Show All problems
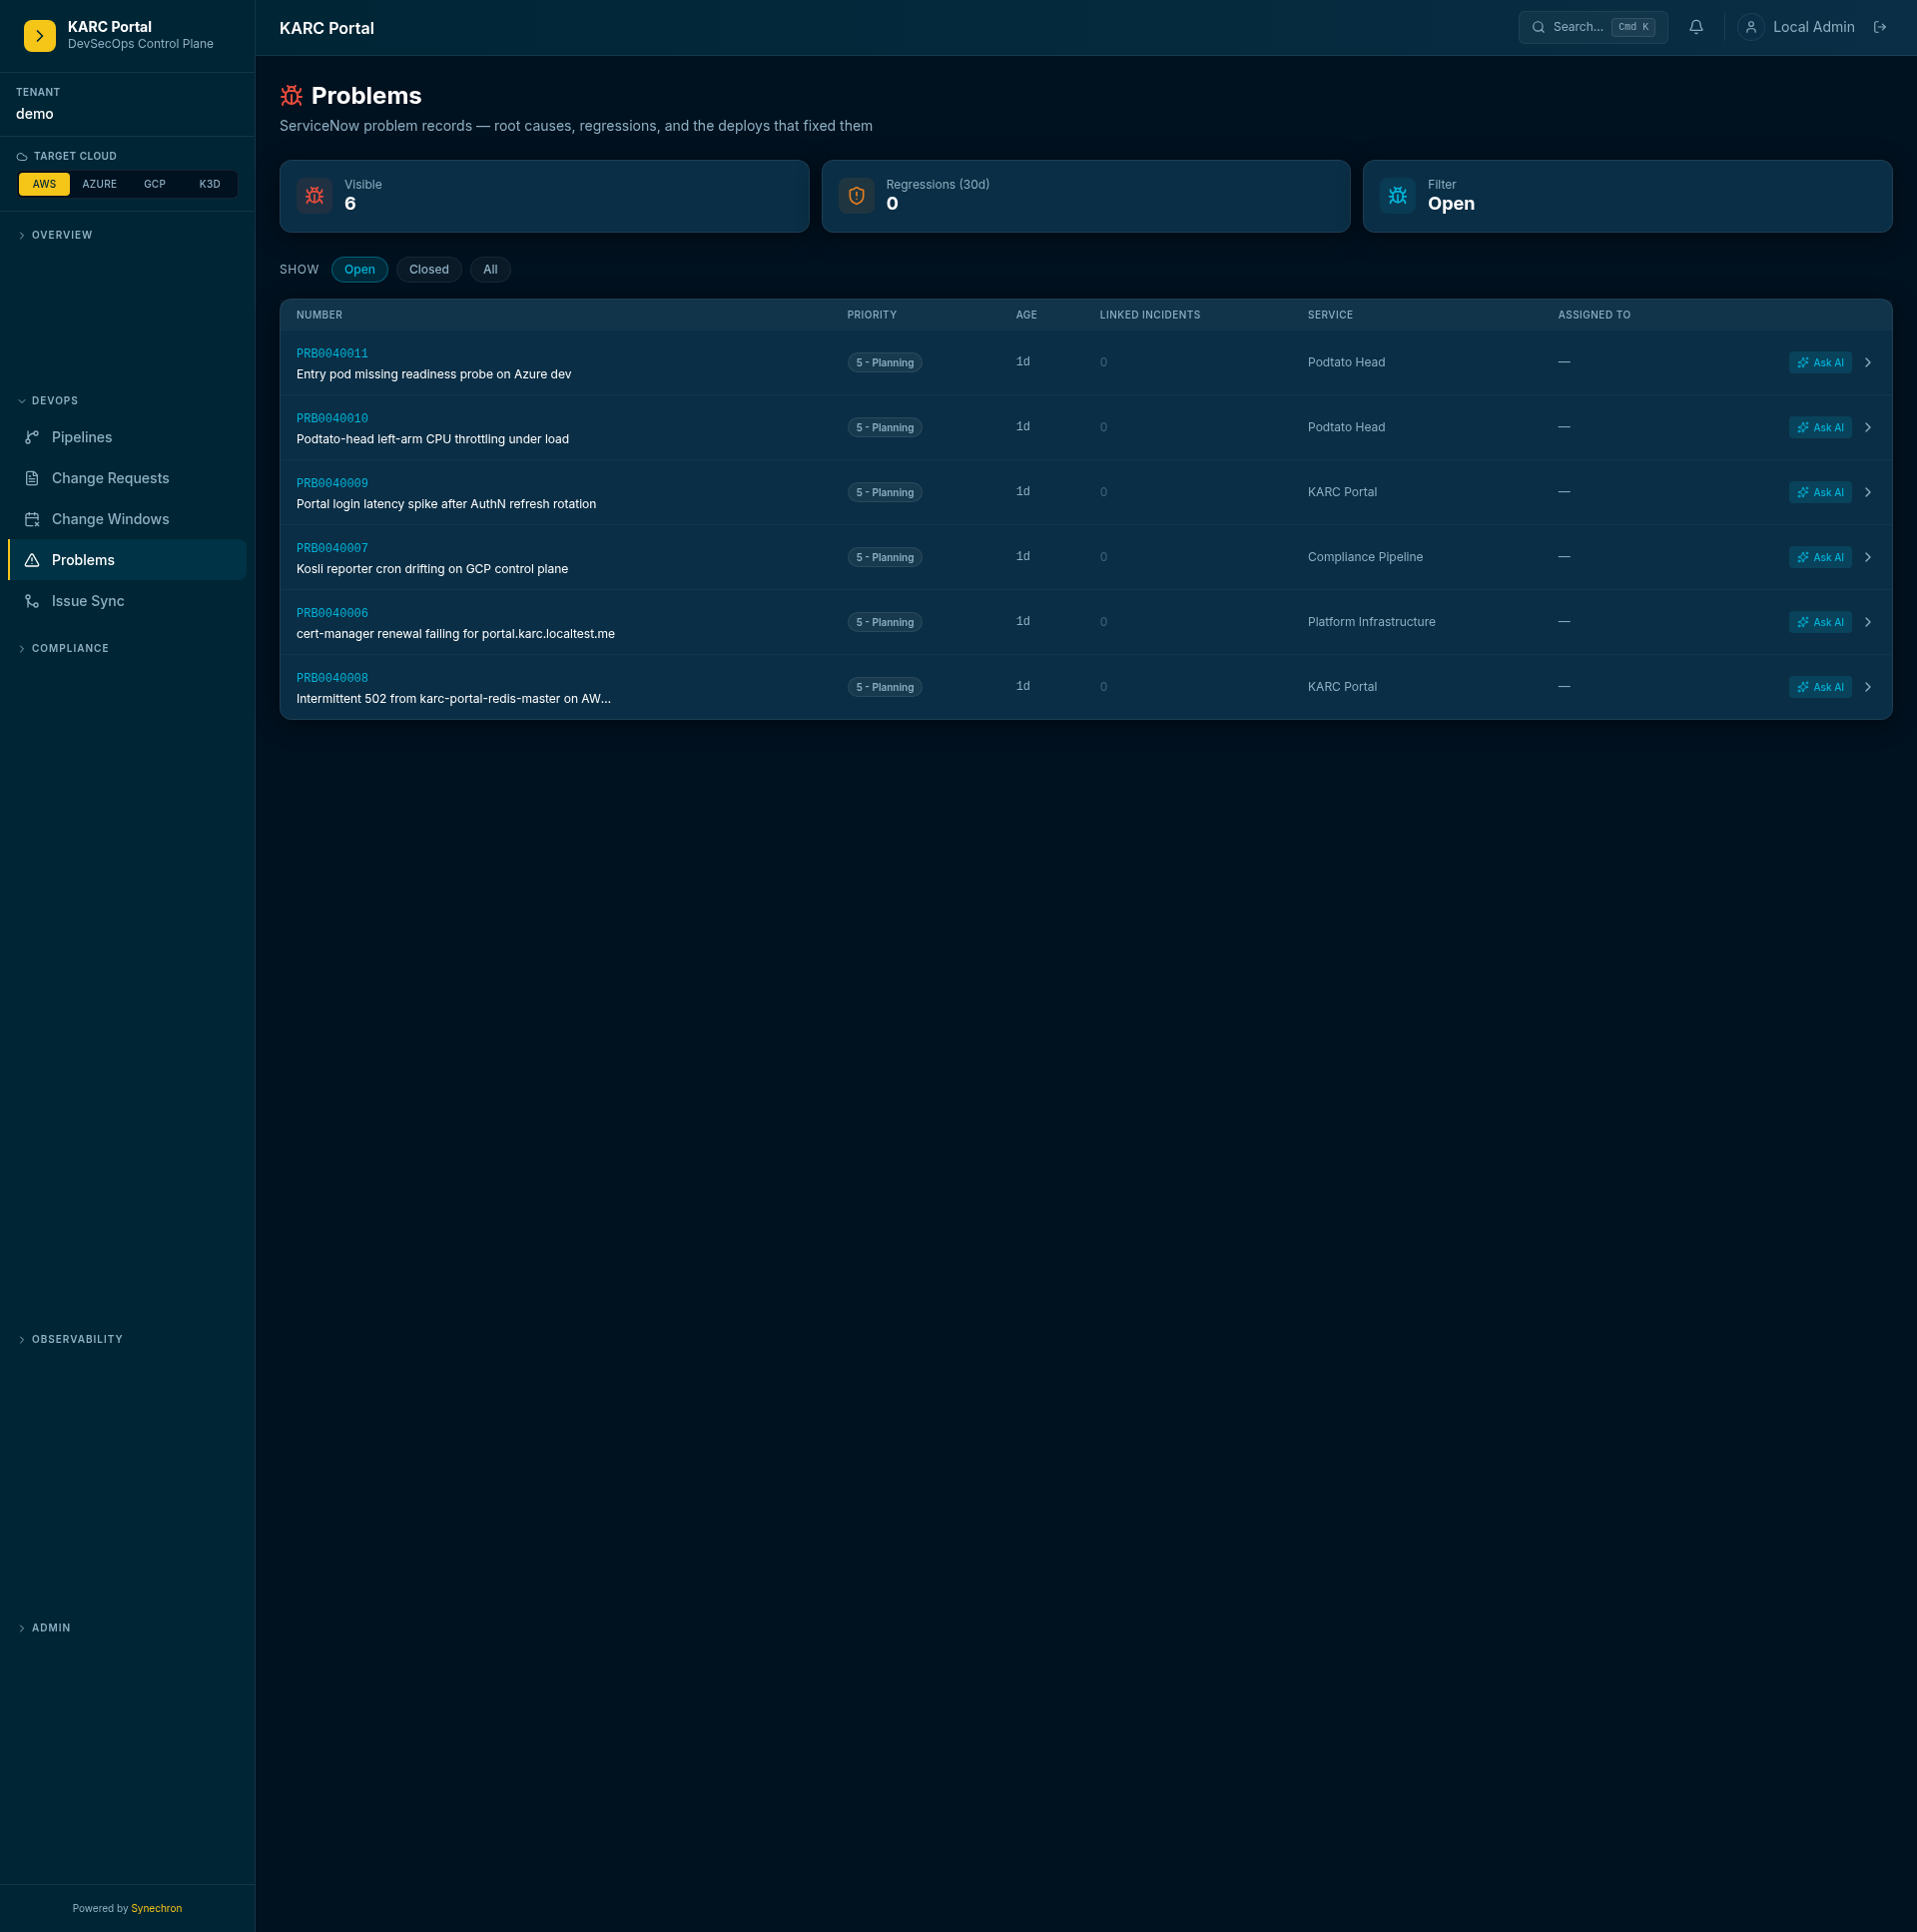The width and height of the screenshot is (1917, 1932). (490, 270)
